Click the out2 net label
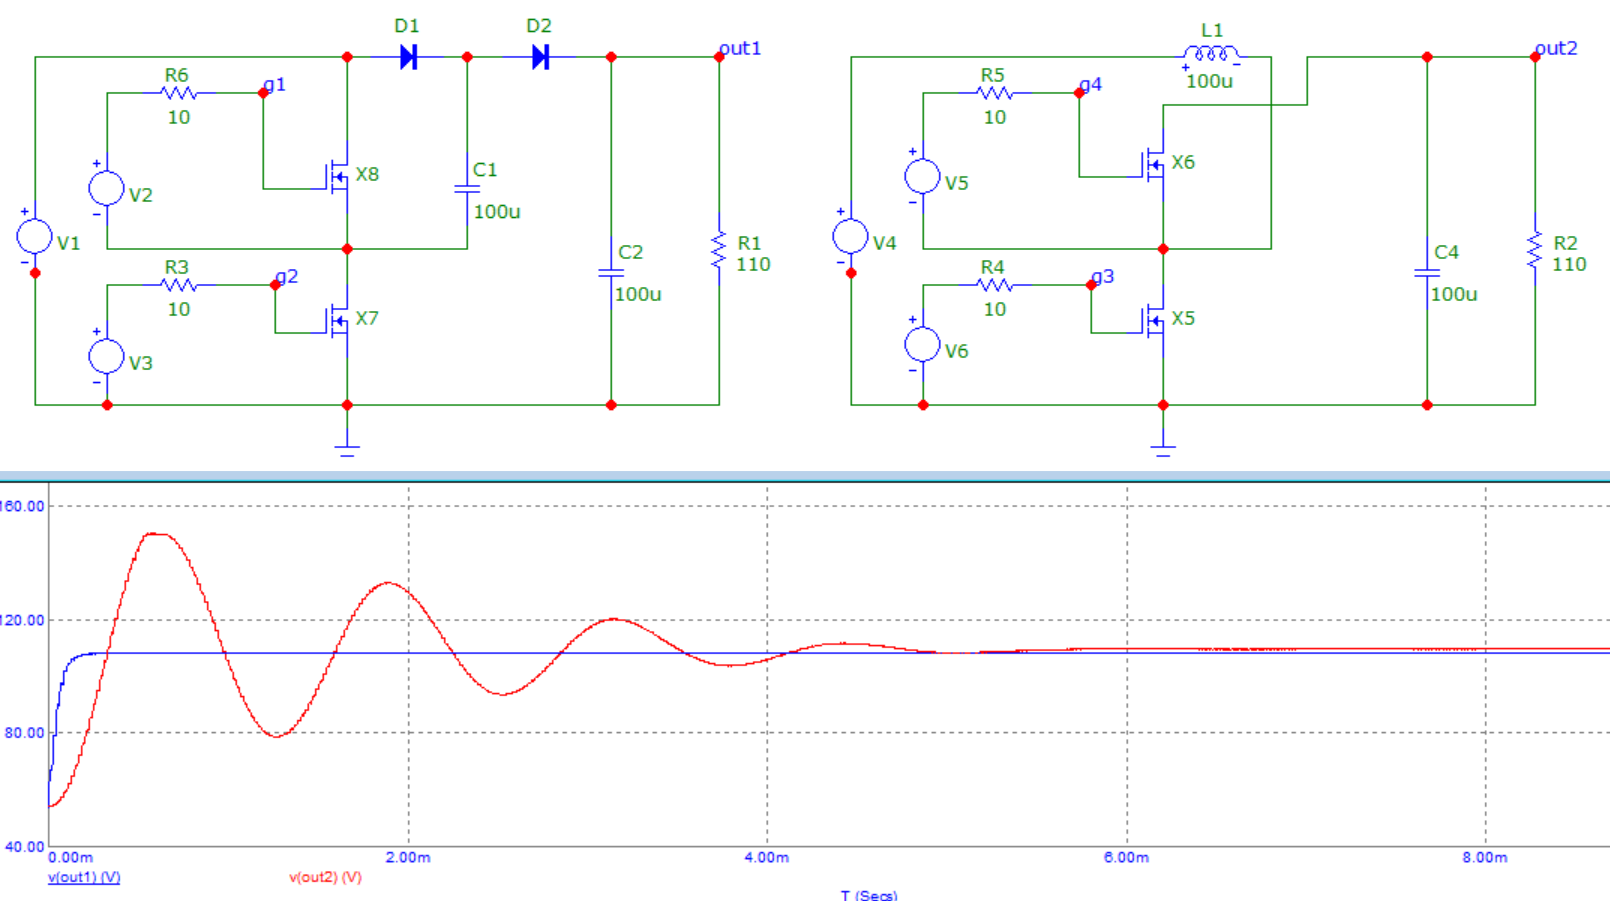The height and width of the screenshot is (901, 1610). [x=1557, y=48]
